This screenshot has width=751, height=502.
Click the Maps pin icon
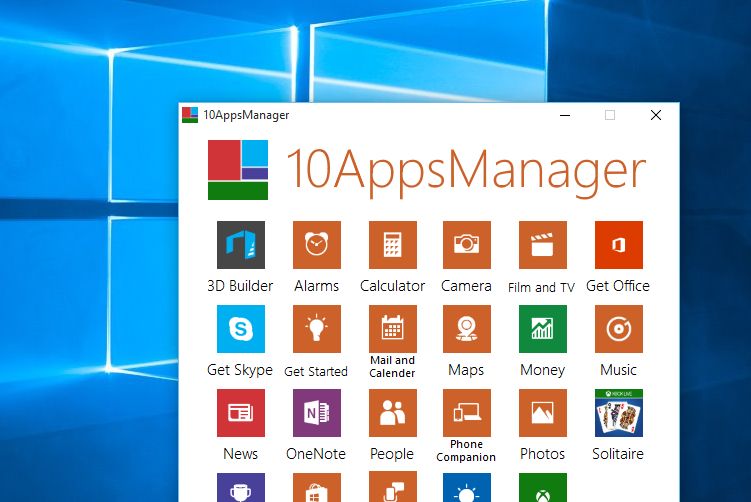[x=467, y=329]
